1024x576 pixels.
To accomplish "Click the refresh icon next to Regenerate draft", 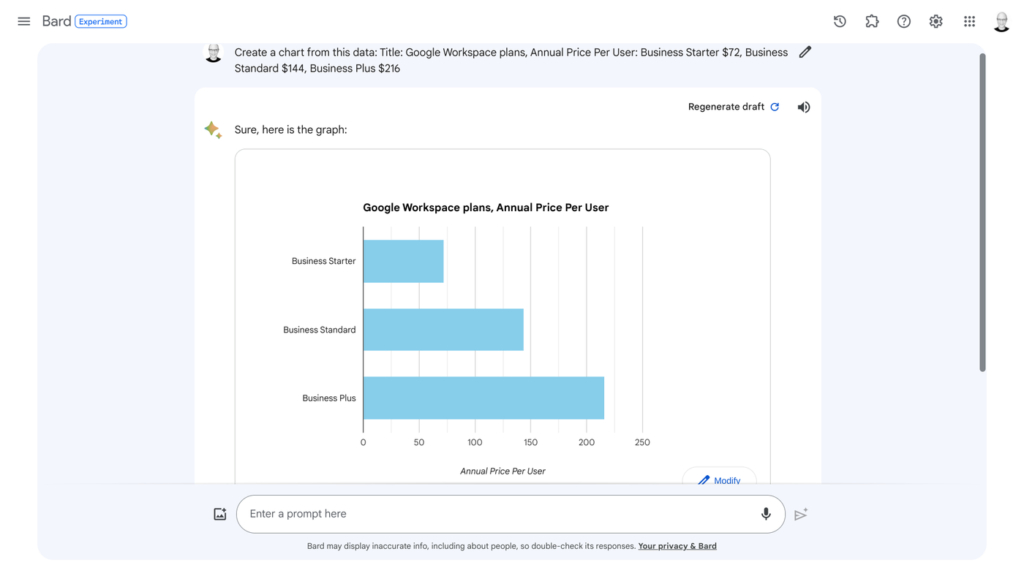I will [773, 106].
